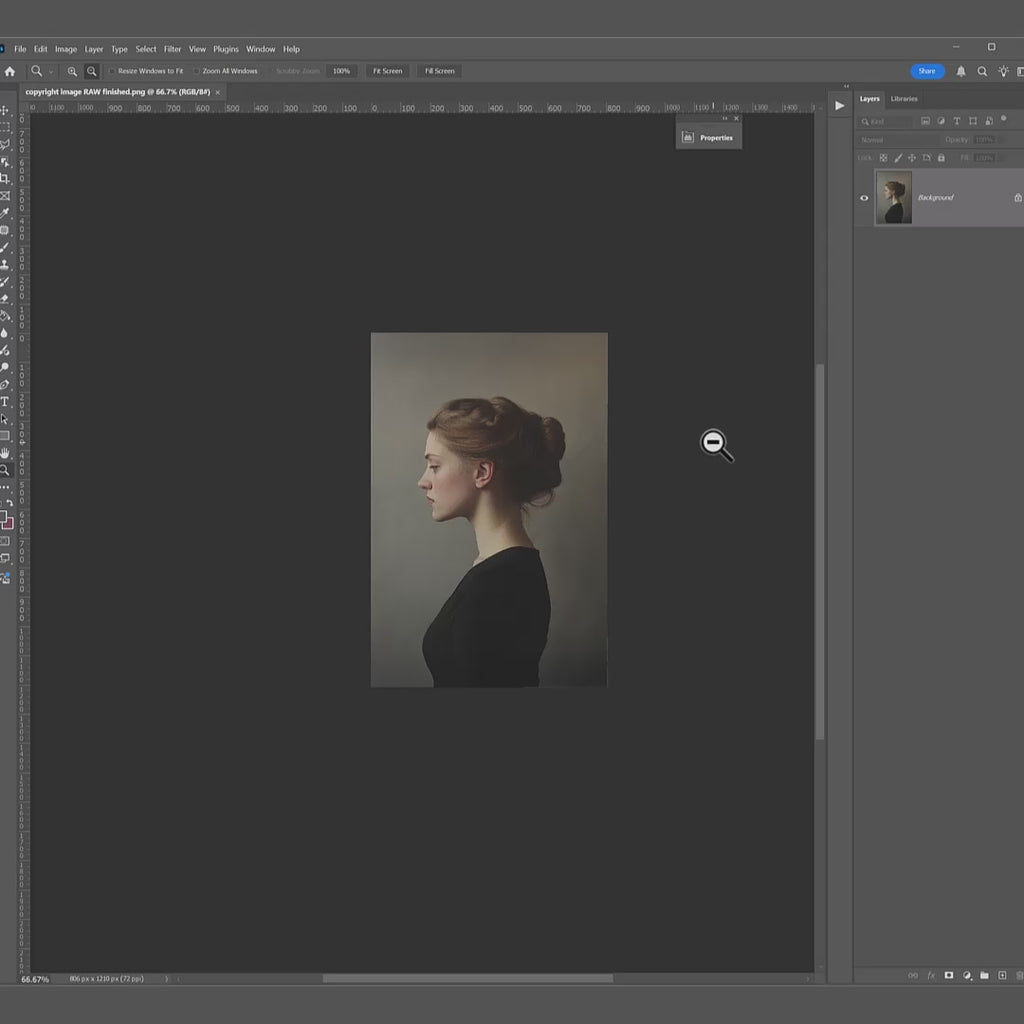Hide the Background layer with eye icon
Image resolution: width=1024 pixels, height=1024 pixels.
coord(864,198)
